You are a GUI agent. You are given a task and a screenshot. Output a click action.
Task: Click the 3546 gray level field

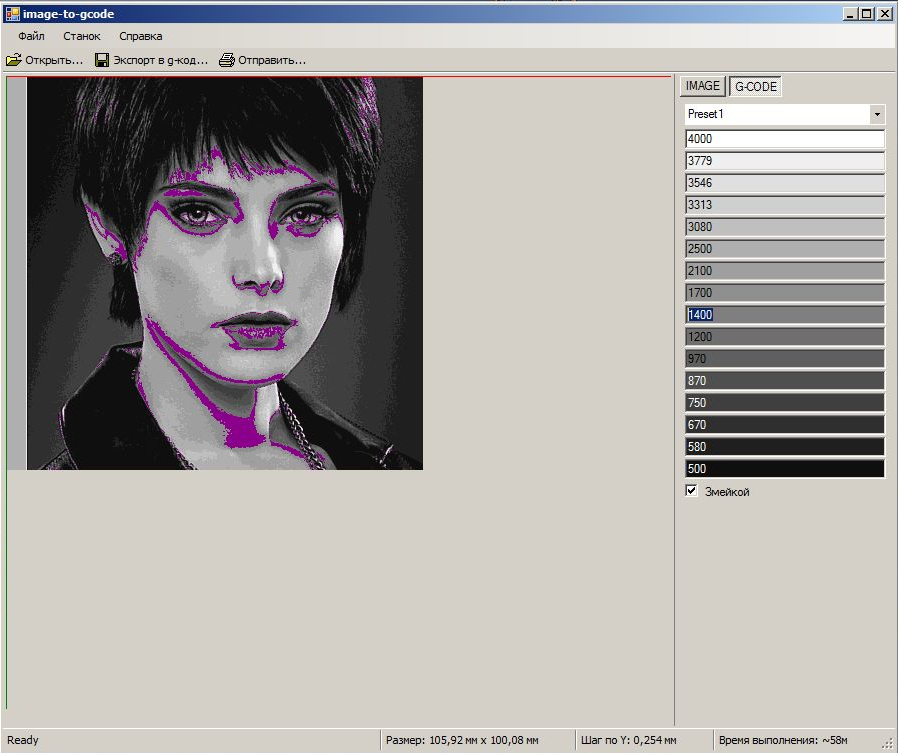pyautogui.click(x=785, y=183)
